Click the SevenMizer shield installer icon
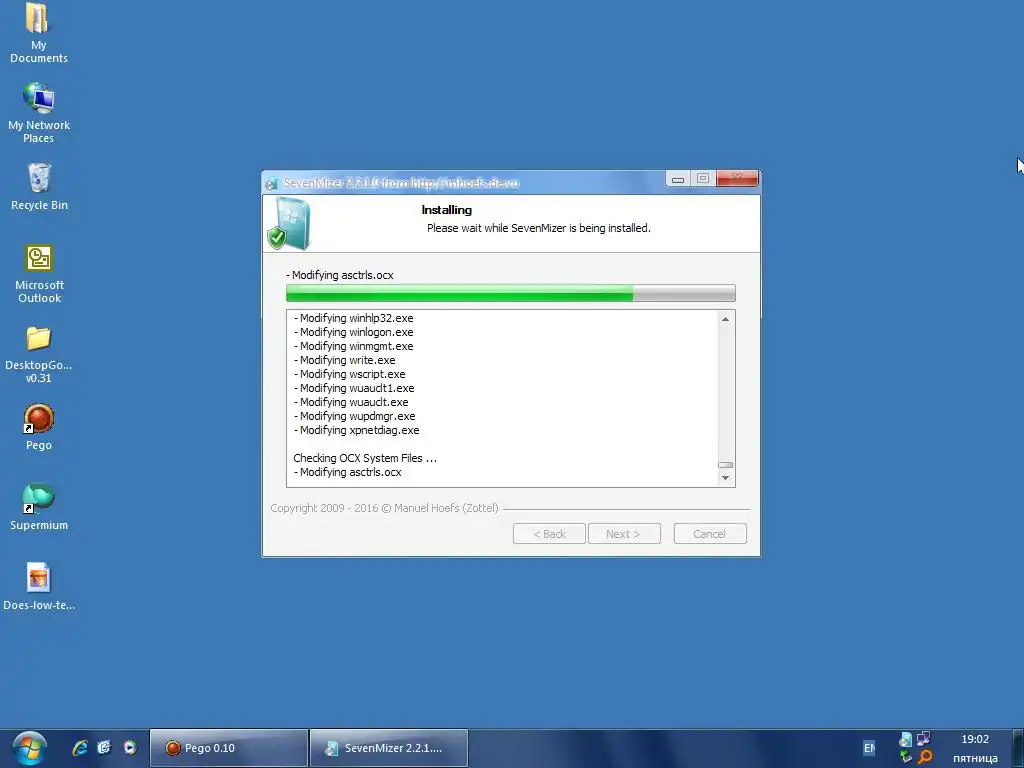Image resolution: width=1024 pixels, height=768 pixels. 288,223
